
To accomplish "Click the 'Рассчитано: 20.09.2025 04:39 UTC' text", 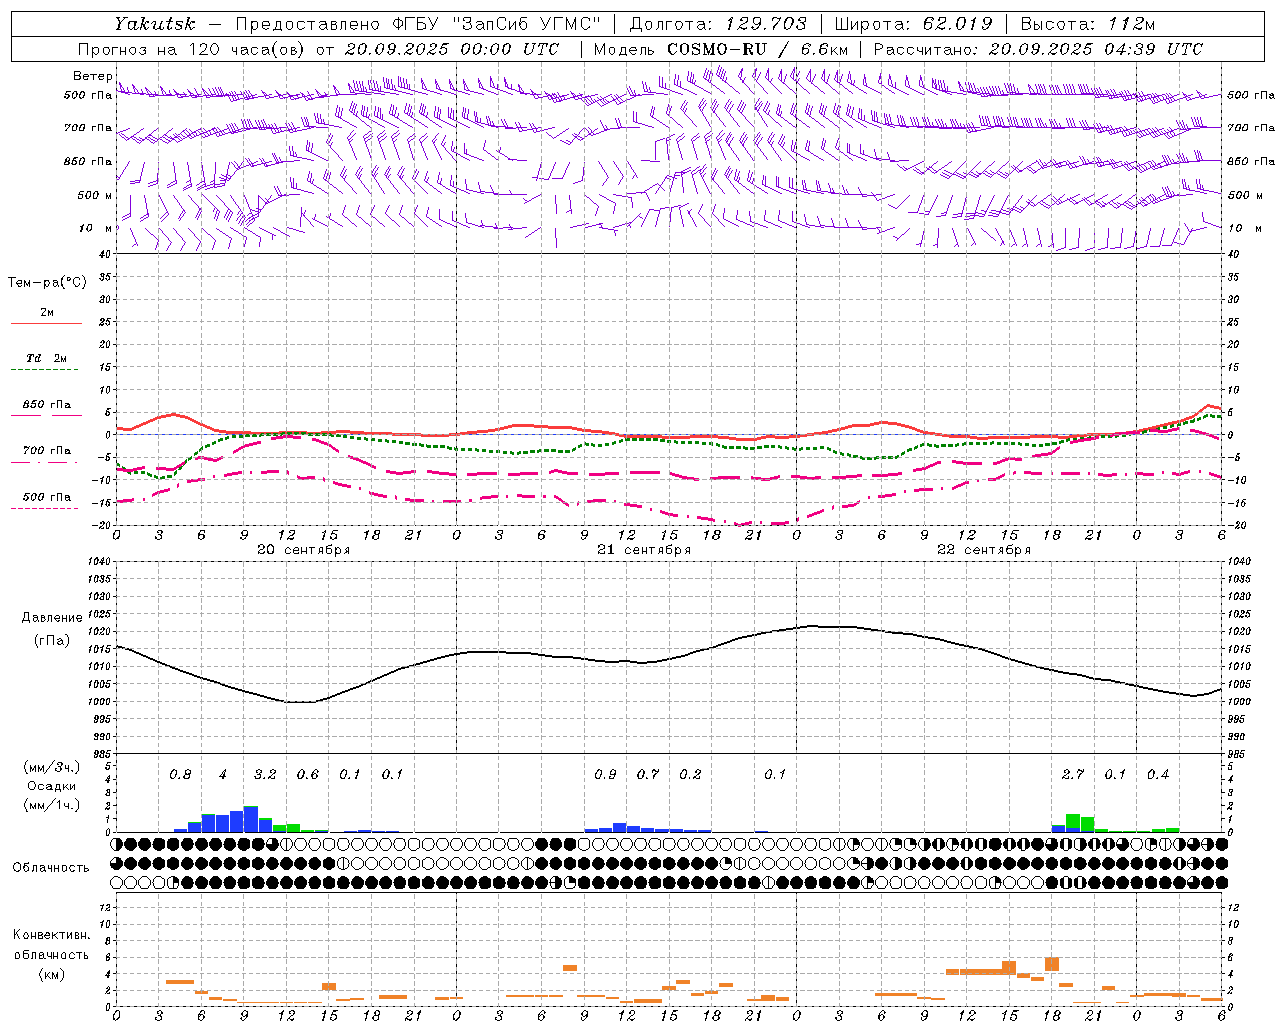I will [x=1038, y=49].
